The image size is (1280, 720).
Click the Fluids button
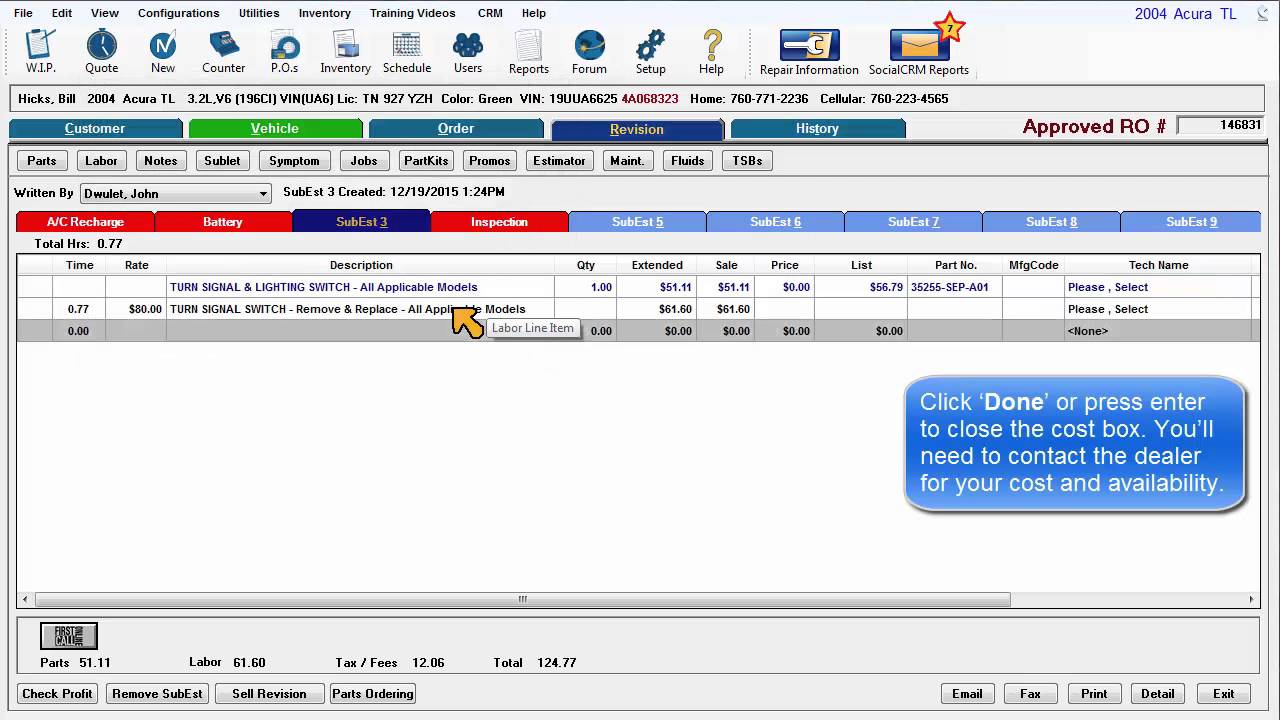coord(688,161)
